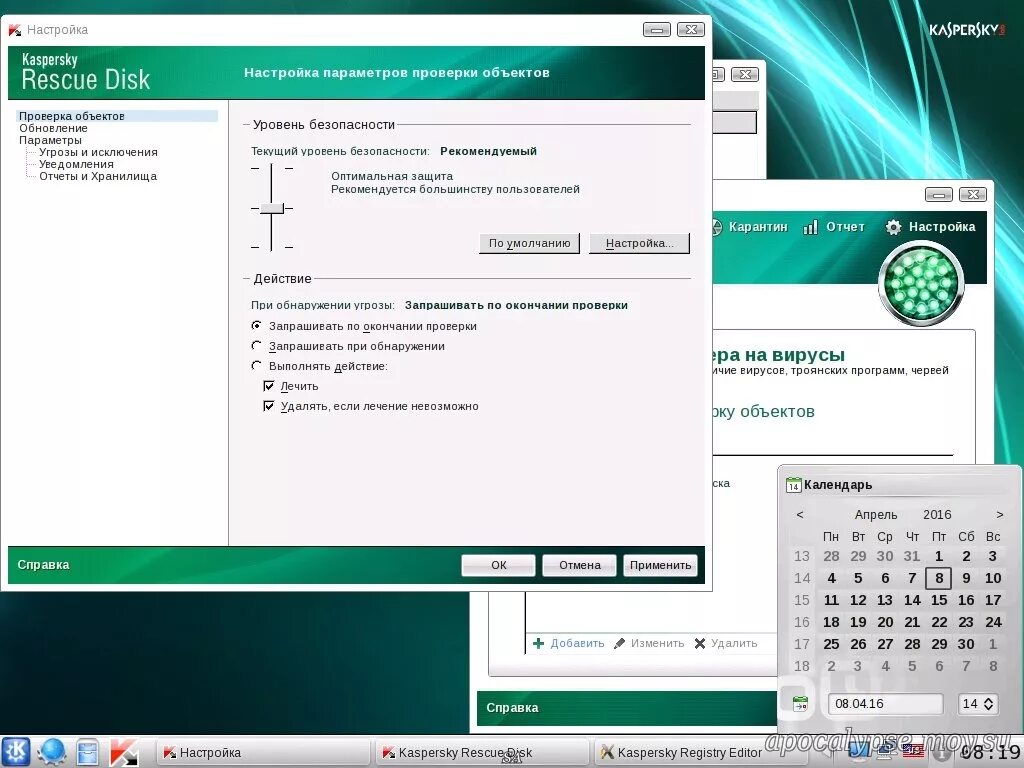Click Справка in the Настройка window footer

(43, 565)
